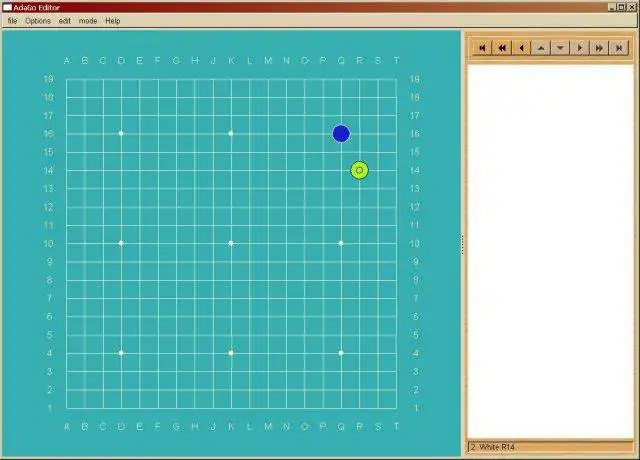The image size is (640, 460).
Task: Open the Options menu
Action: tap(38, 21)
